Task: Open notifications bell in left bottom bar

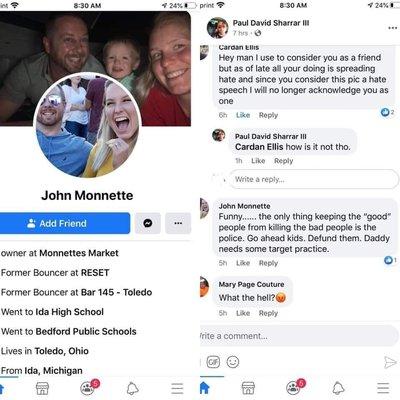Action: pyautogui.click(x=132, y=388)
